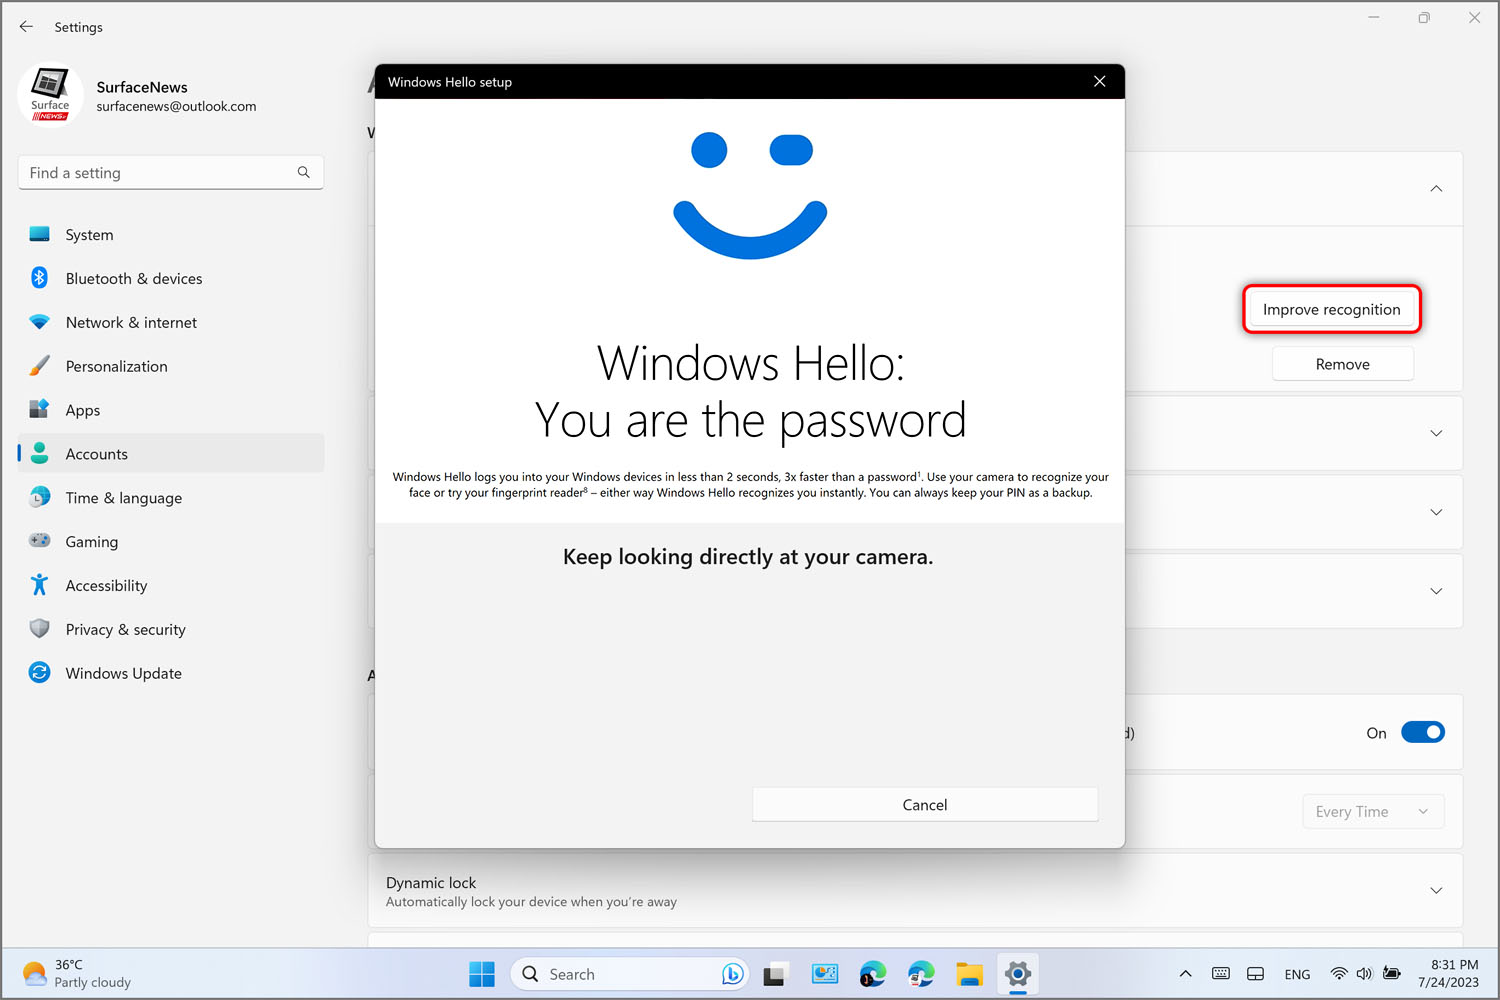
Task: Click the Windows Update sync icon
Action: [39, 673]
